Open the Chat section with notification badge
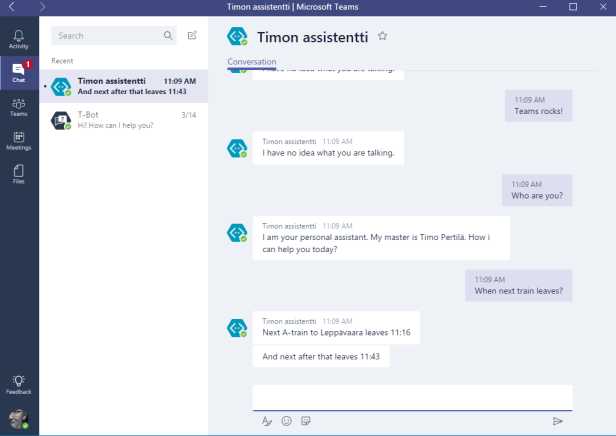616x436 pixels. (x=19, y=73)
